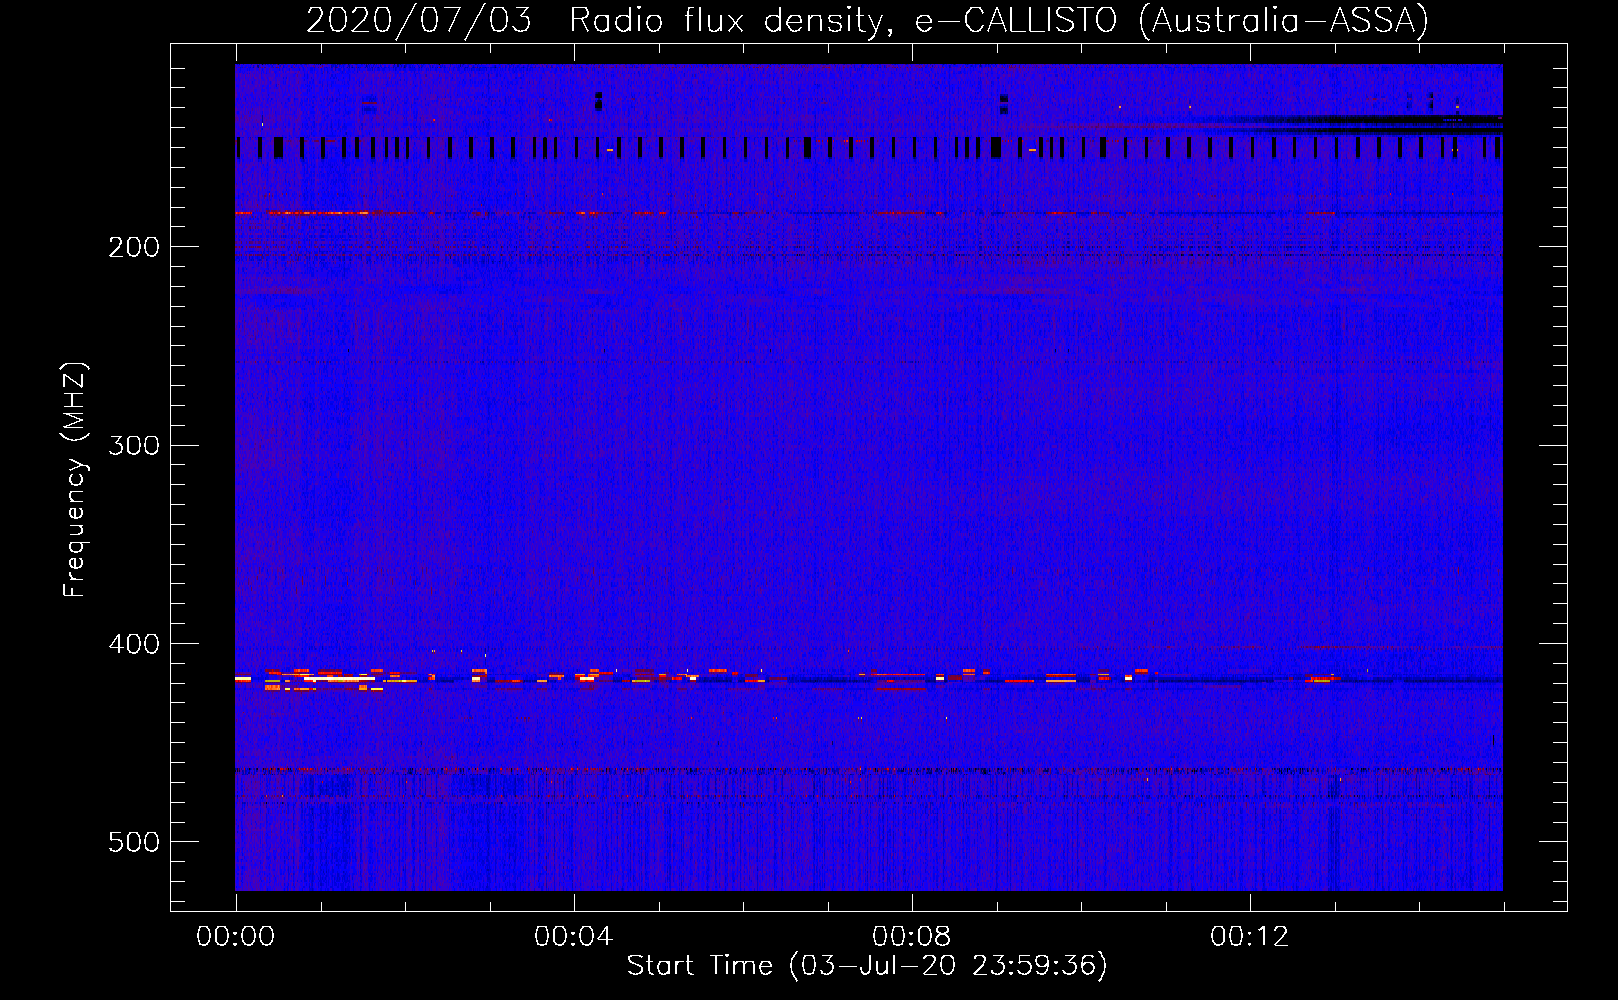Click the 300 frequency tick label
1618x1000 pixels.
click(x=134, y=445)
